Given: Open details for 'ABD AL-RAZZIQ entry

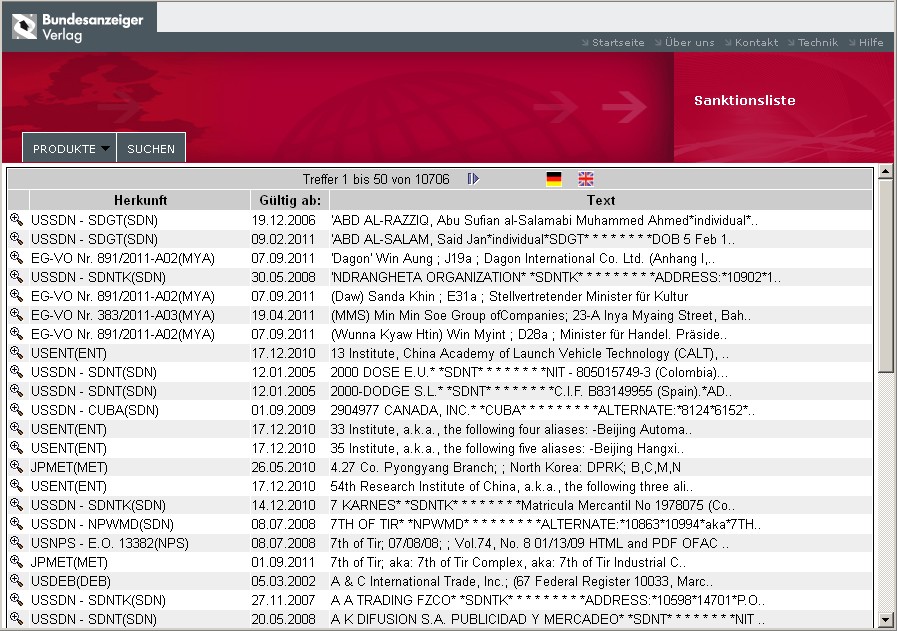Looking at the screenshot, I should click(16, 220).
